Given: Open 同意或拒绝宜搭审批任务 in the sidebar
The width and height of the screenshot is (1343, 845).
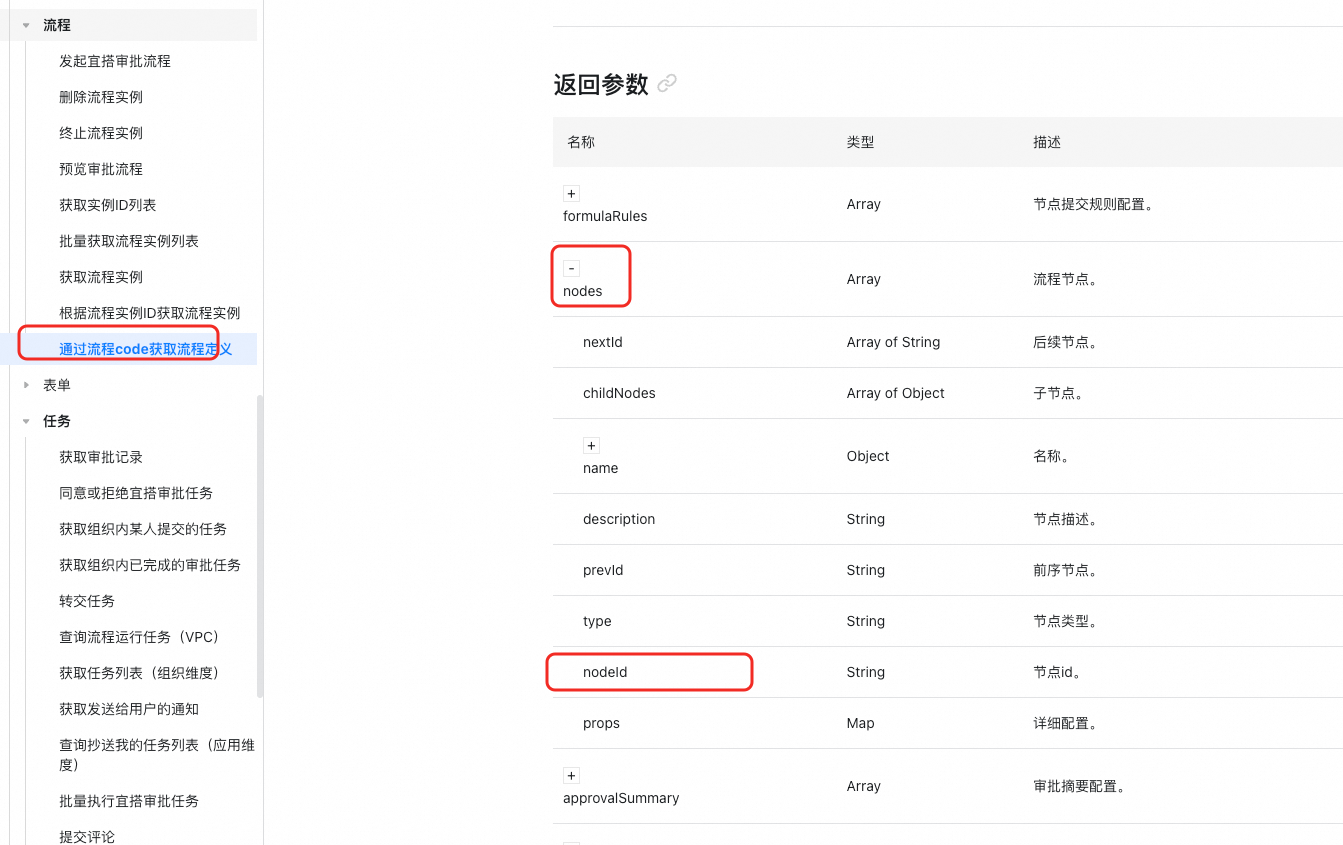Looking at the screenshot, I should (136, 493).
